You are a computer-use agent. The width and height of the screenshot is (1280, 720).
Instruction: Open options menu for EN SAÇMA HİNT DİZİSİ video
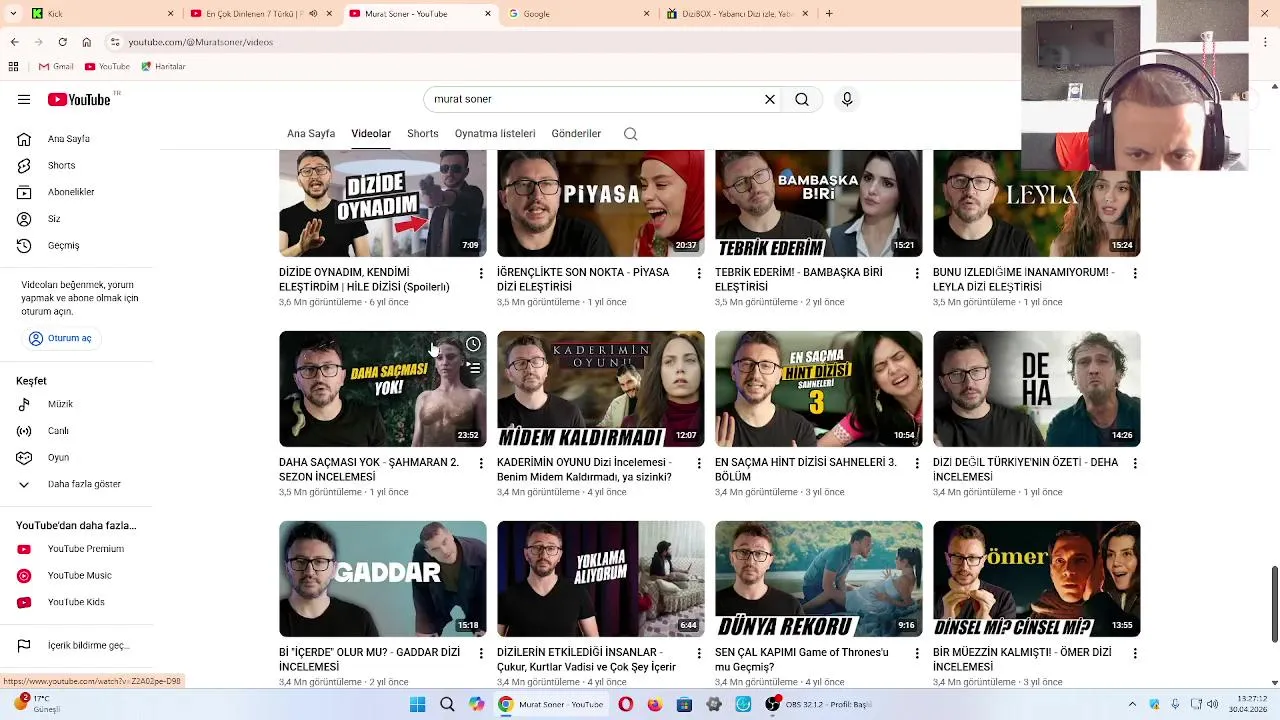[x=917, y=463]
